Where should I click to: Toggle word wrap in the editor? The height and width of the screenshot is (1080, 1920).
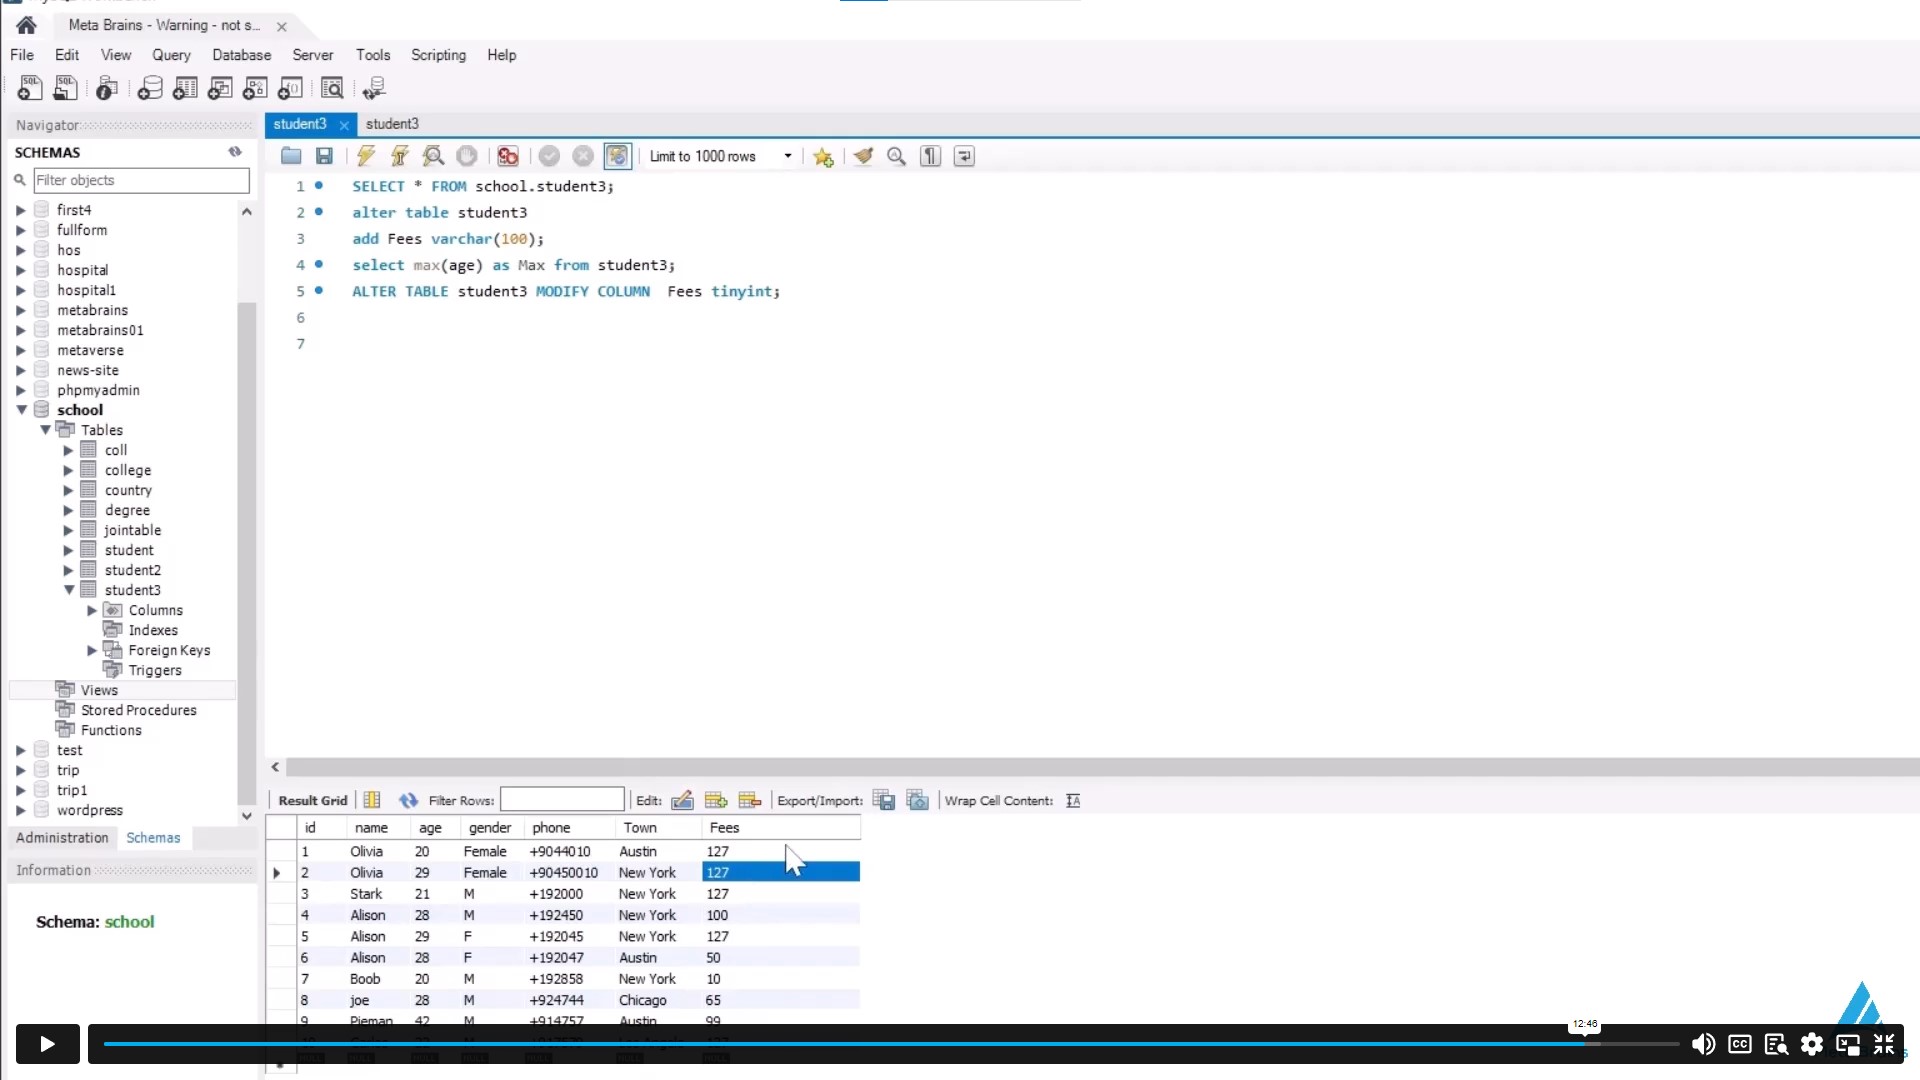964,156
